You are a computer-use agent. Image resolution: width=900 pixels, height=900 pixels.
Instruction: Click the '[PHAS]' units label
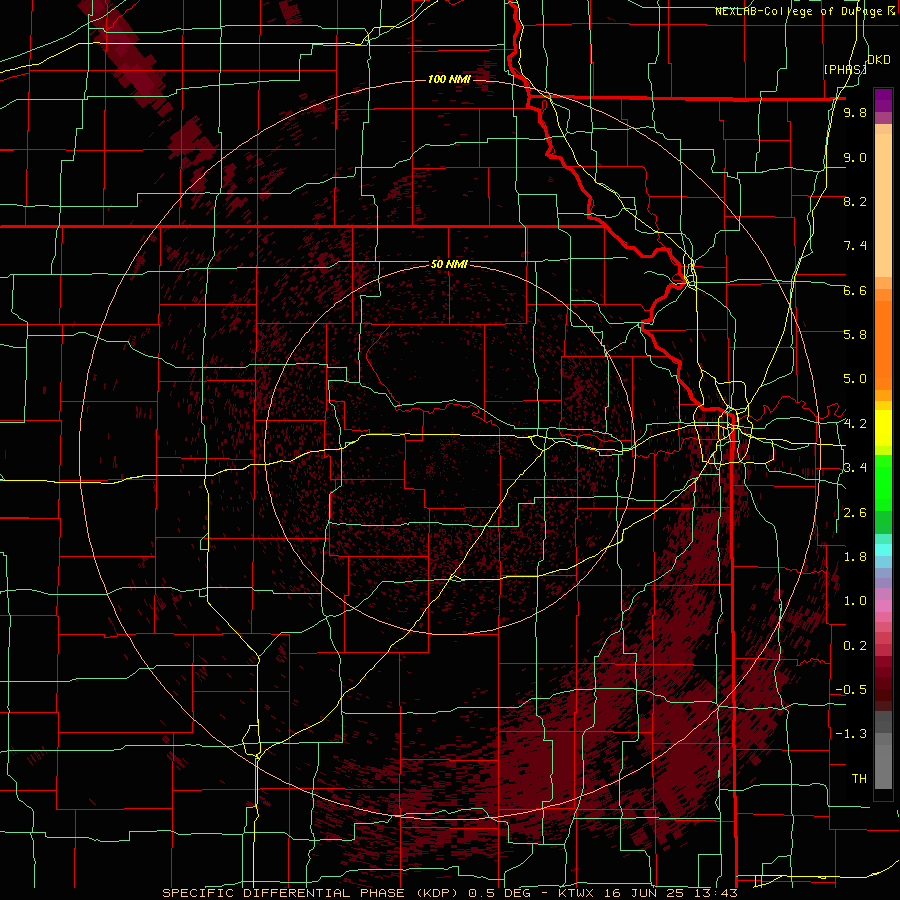coord(845,69)
